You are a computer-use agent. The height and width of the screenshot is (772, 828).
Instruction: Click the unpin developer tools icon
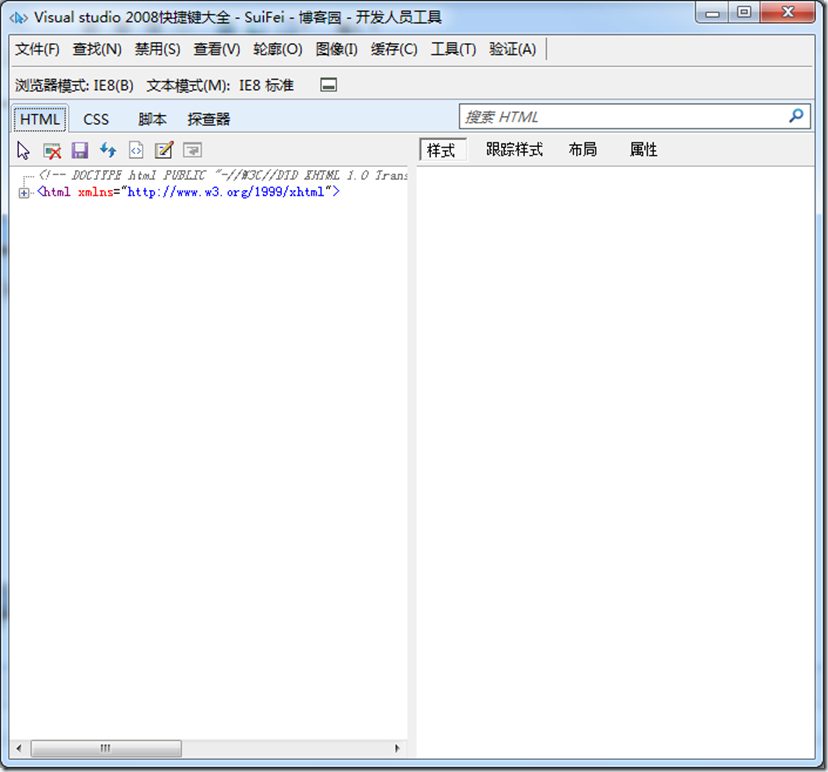pos(328,84)
